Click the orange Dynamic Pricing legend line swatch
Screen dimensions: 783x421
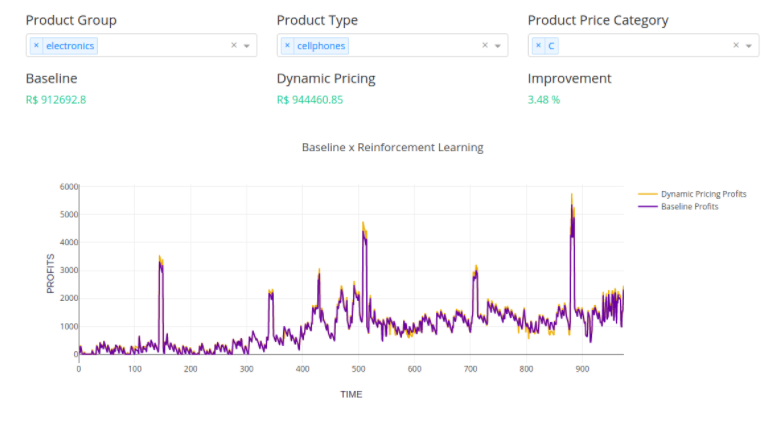pyautogui.click(x=647, y=194)
